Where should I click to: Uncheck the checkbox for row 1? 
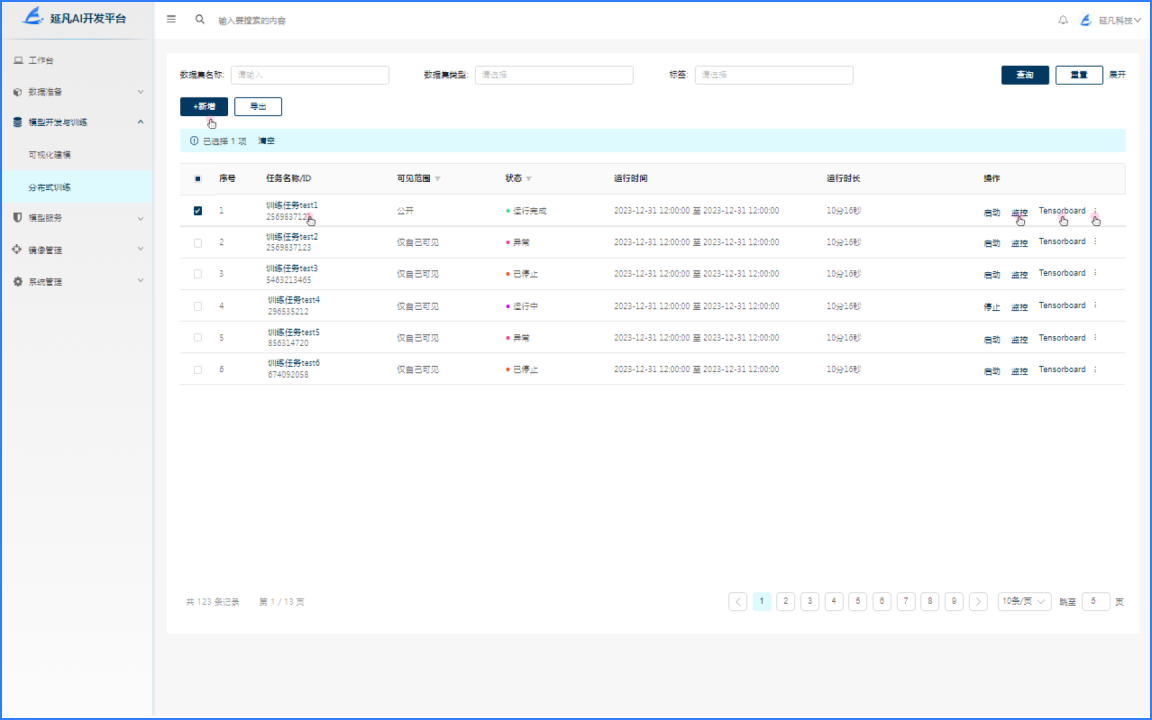point(197,211)
